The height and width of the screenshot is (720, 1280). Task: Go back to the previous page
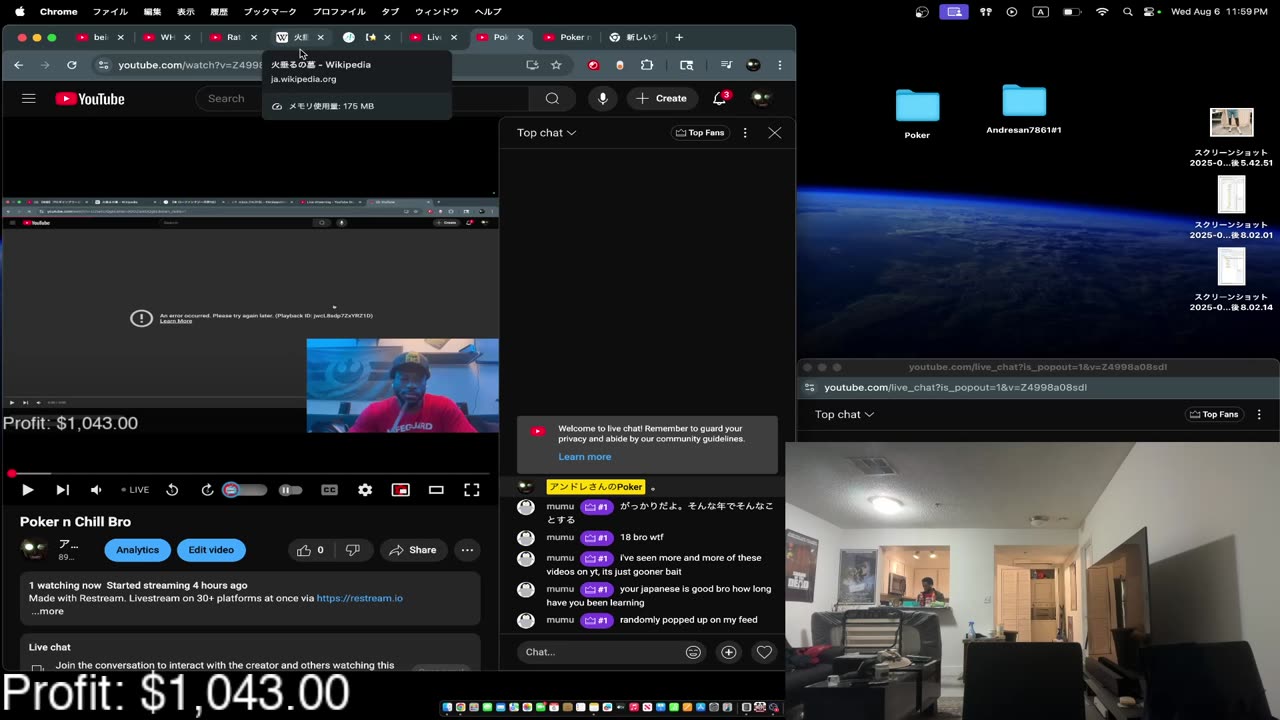pyautogui.click(x=18, y=65)
